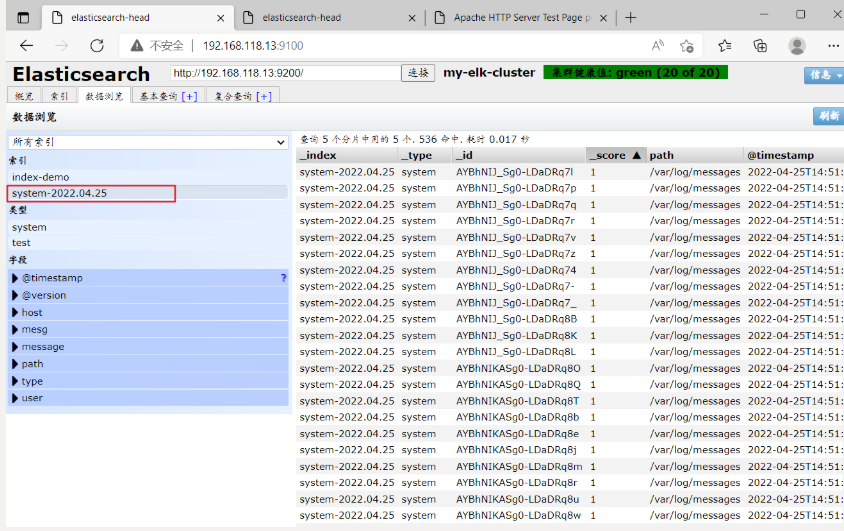
Task: Close the first elasticsearch-head tab
Action: click(x=221, y=18)
